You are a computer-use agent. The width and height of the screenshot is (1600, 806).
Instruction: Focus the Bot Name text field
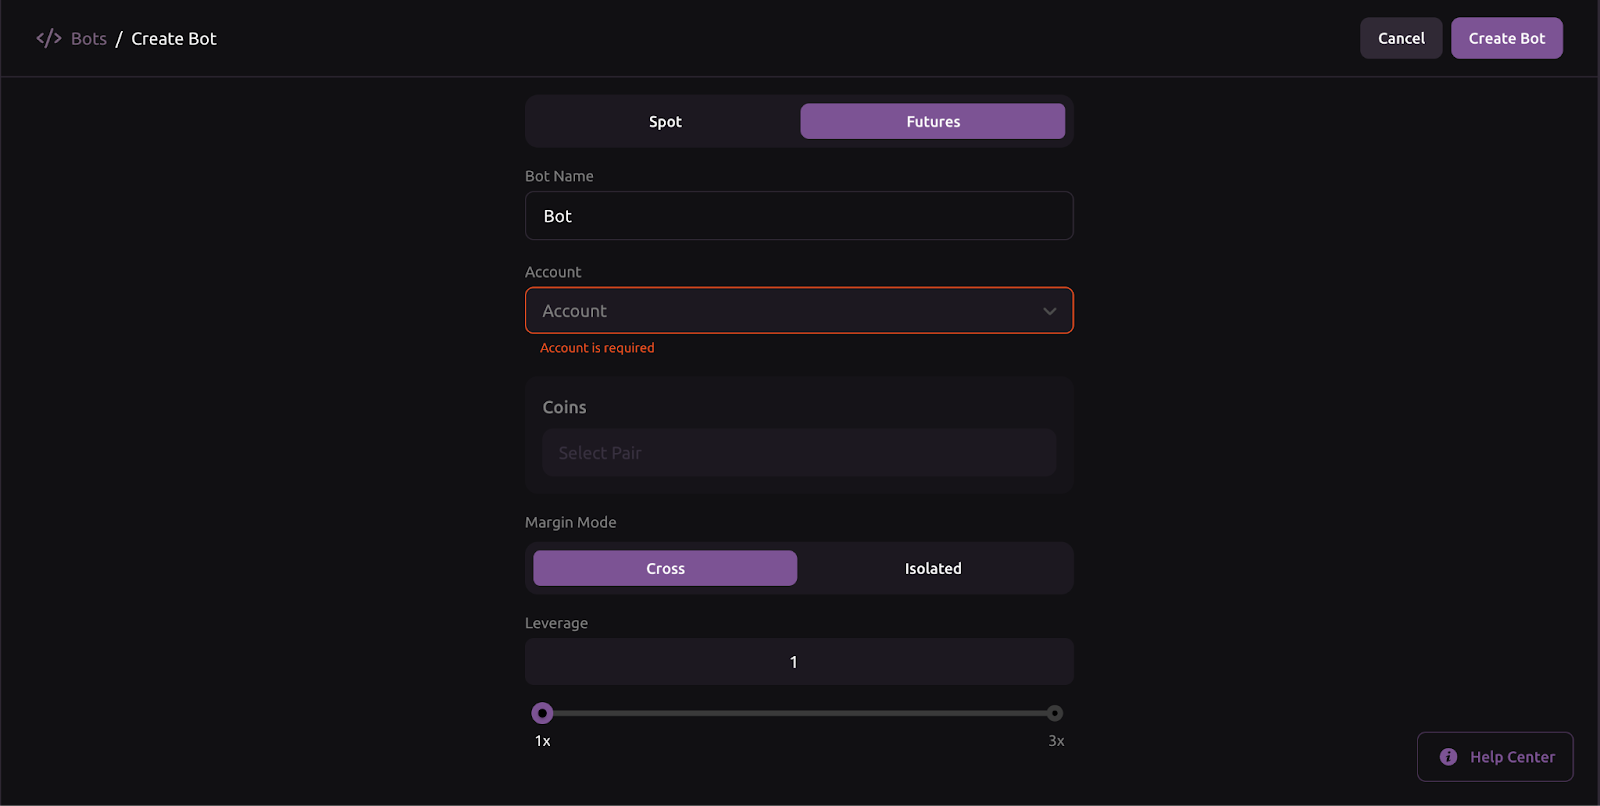pyautogui.click(x=798, y=216)
